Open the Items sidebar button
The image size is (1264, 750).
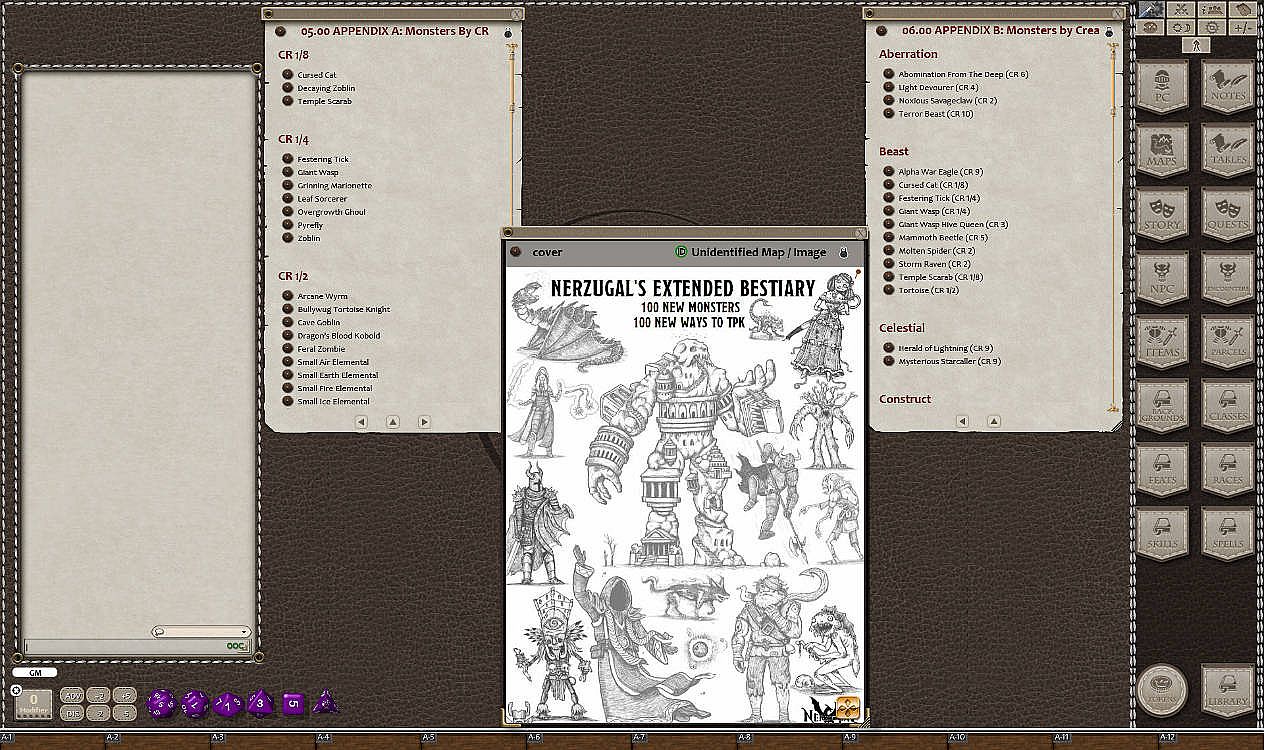1162,343
